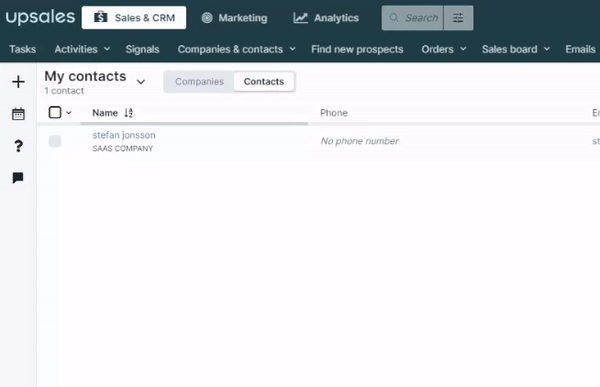Open the select-all checkbox dropdown arrow
This screenshot has height=387, width=600.
(x=69, y=113)
